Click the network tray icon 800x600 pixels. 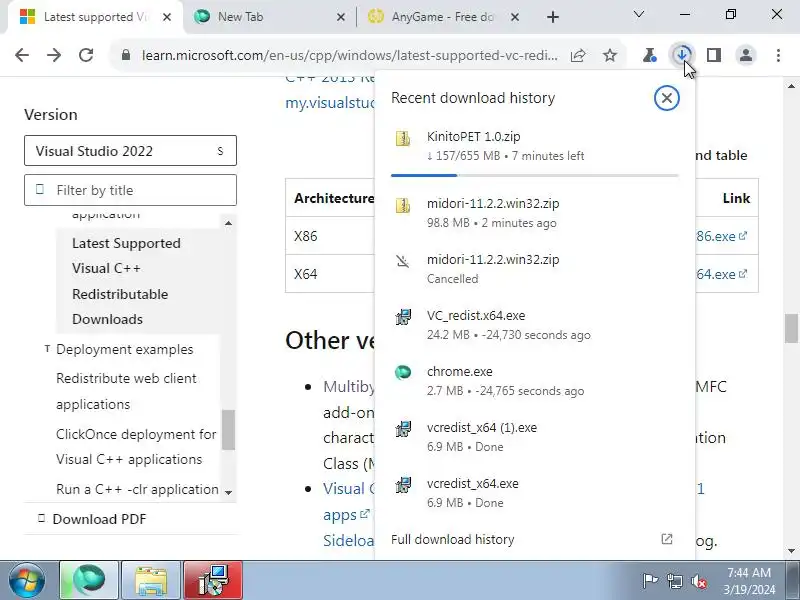(674, 581)
